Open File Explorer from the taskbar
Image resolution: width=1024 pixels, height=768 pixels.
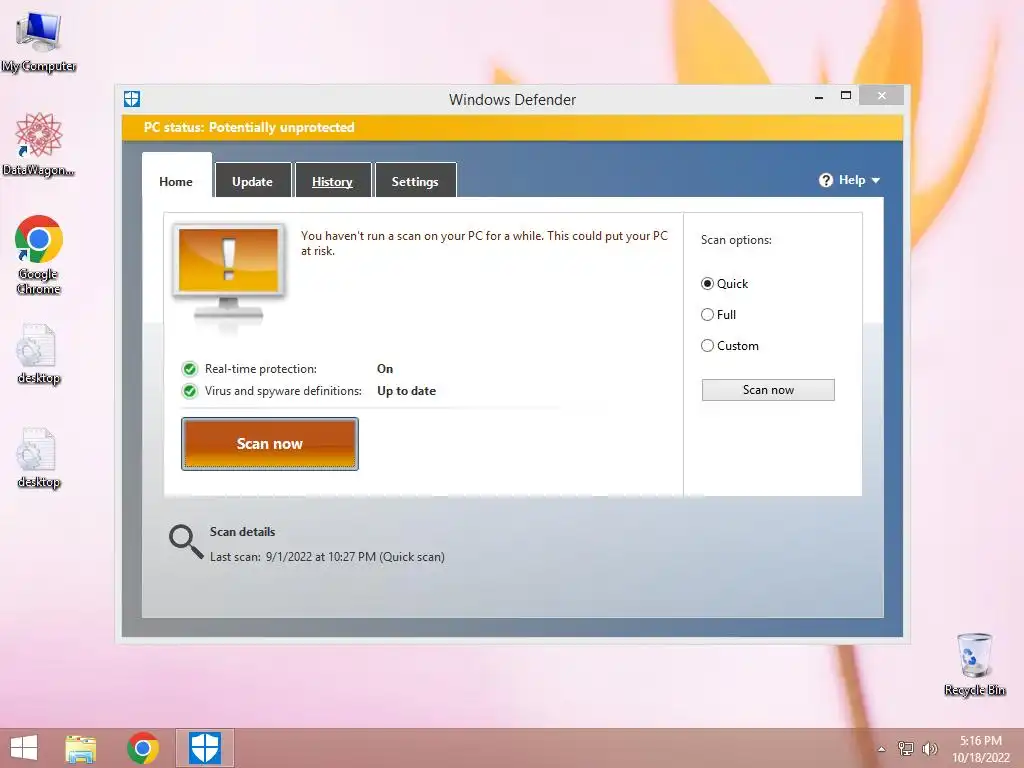coord(80,748)
